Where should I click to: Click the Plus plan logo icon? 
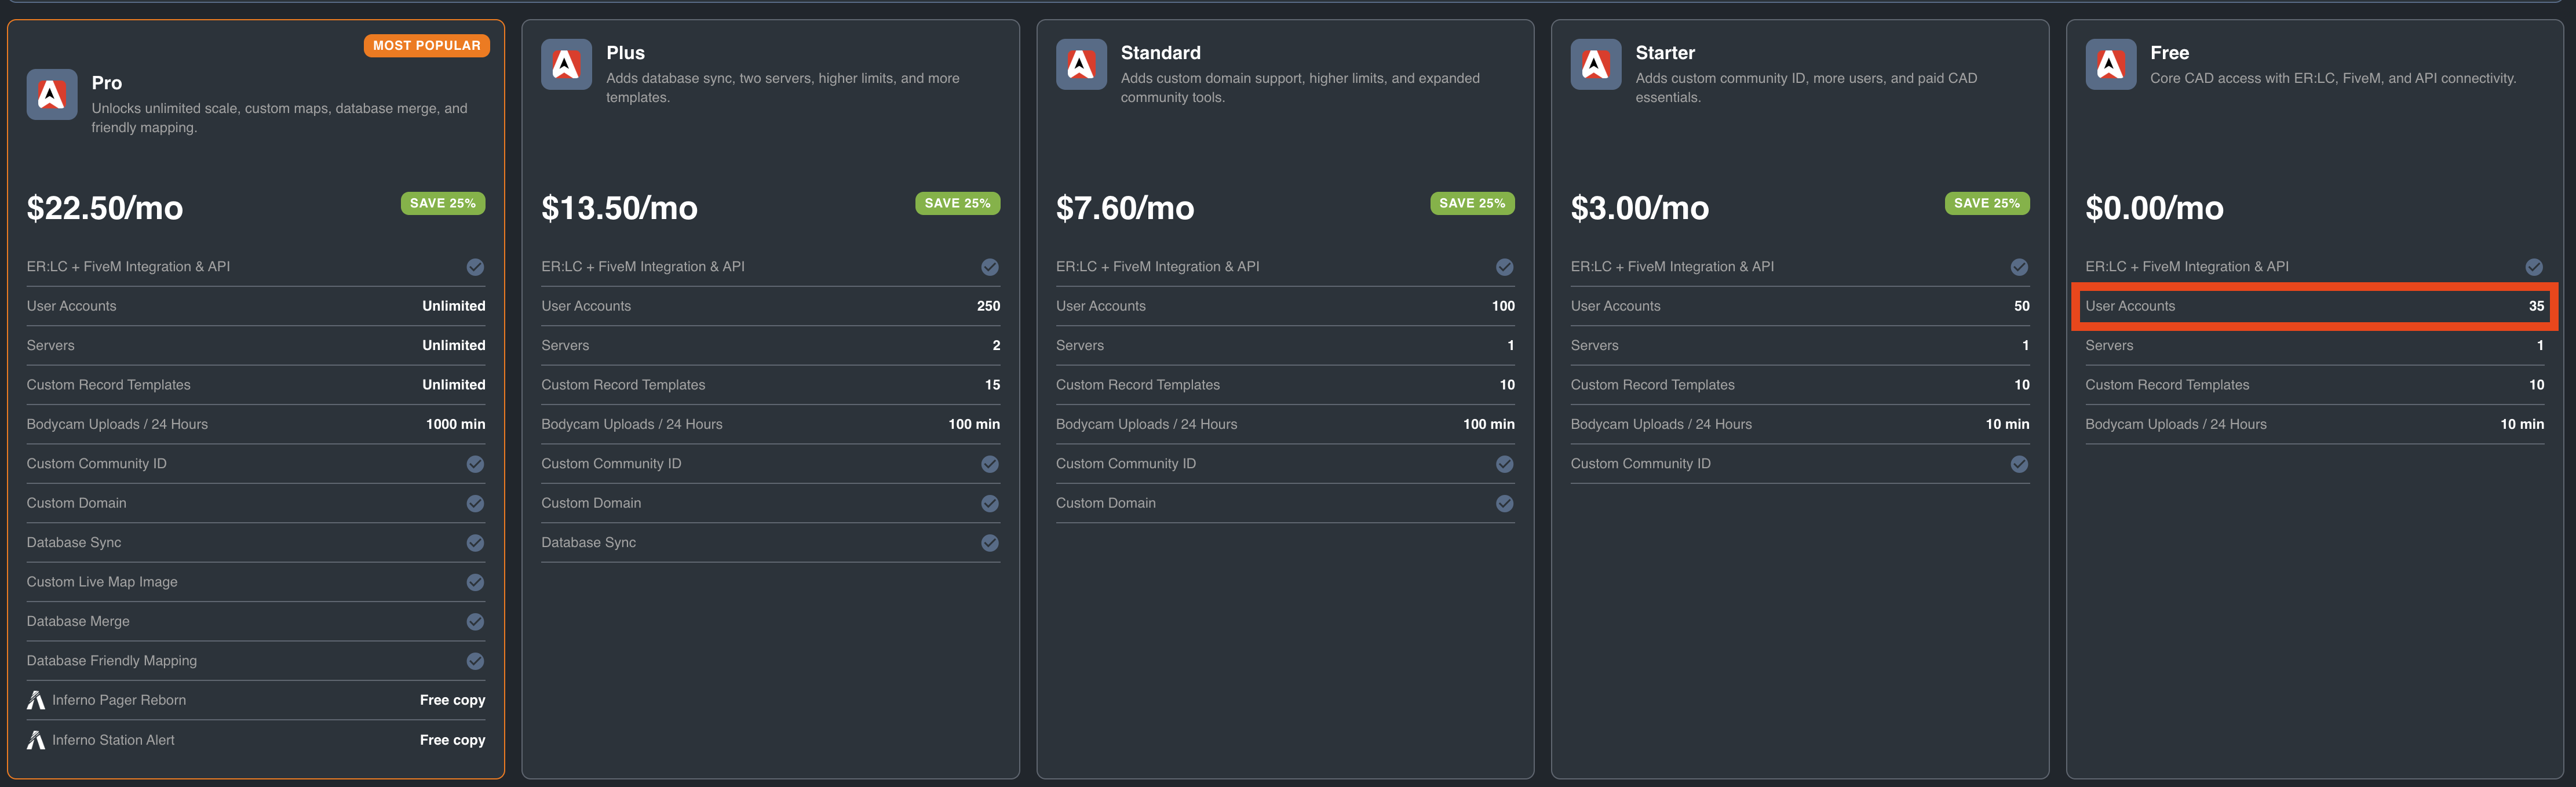coord(566,64)
